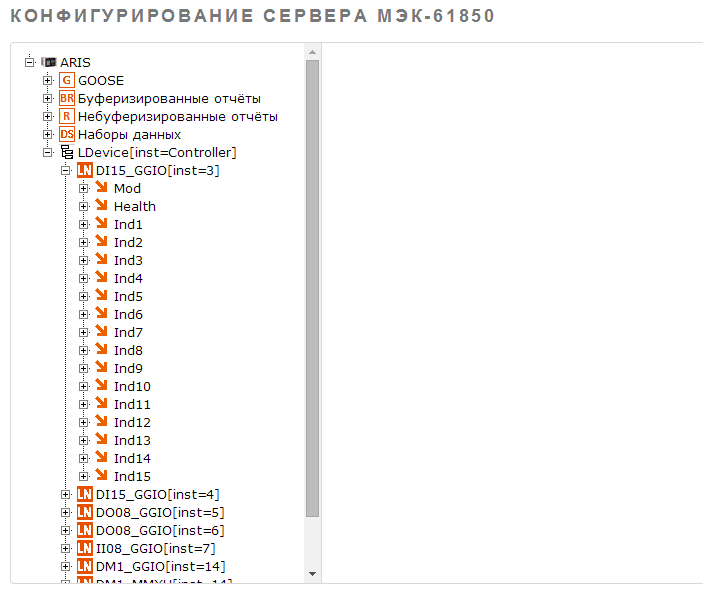This screenshot has width=703, height=595.
Task: Select the Ind13 tree label
Action: coord(132,440)
